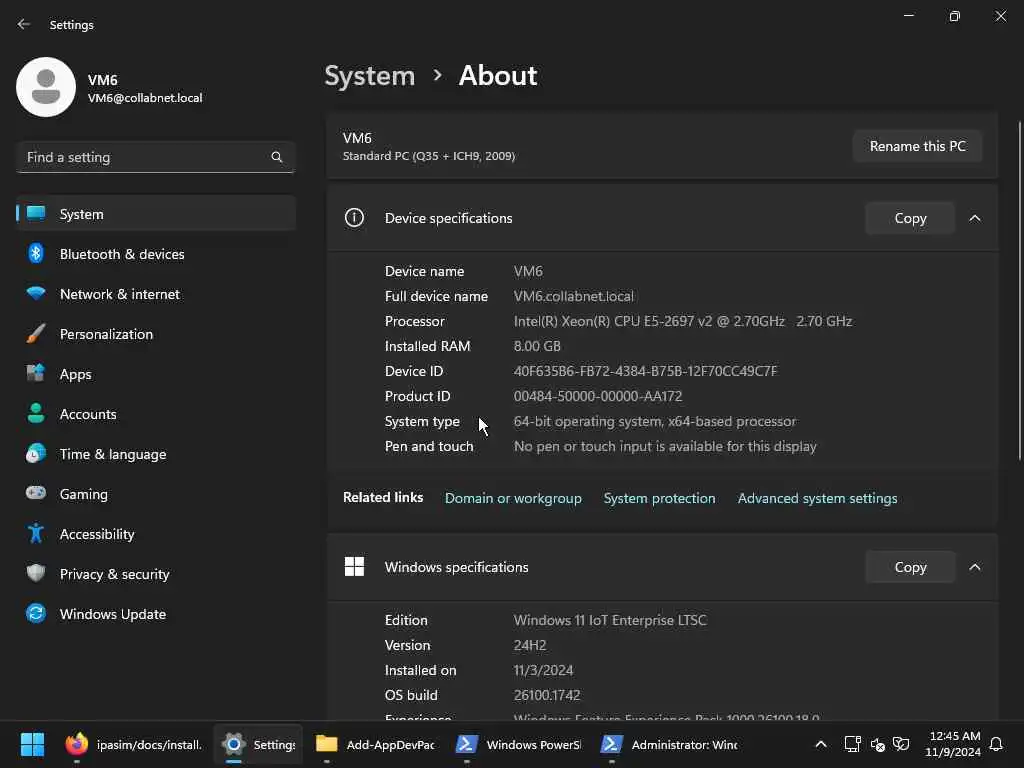Switch to Windows PowerShell taskbar window
This screenshot has width=1024, height=768.
[518, 744]
